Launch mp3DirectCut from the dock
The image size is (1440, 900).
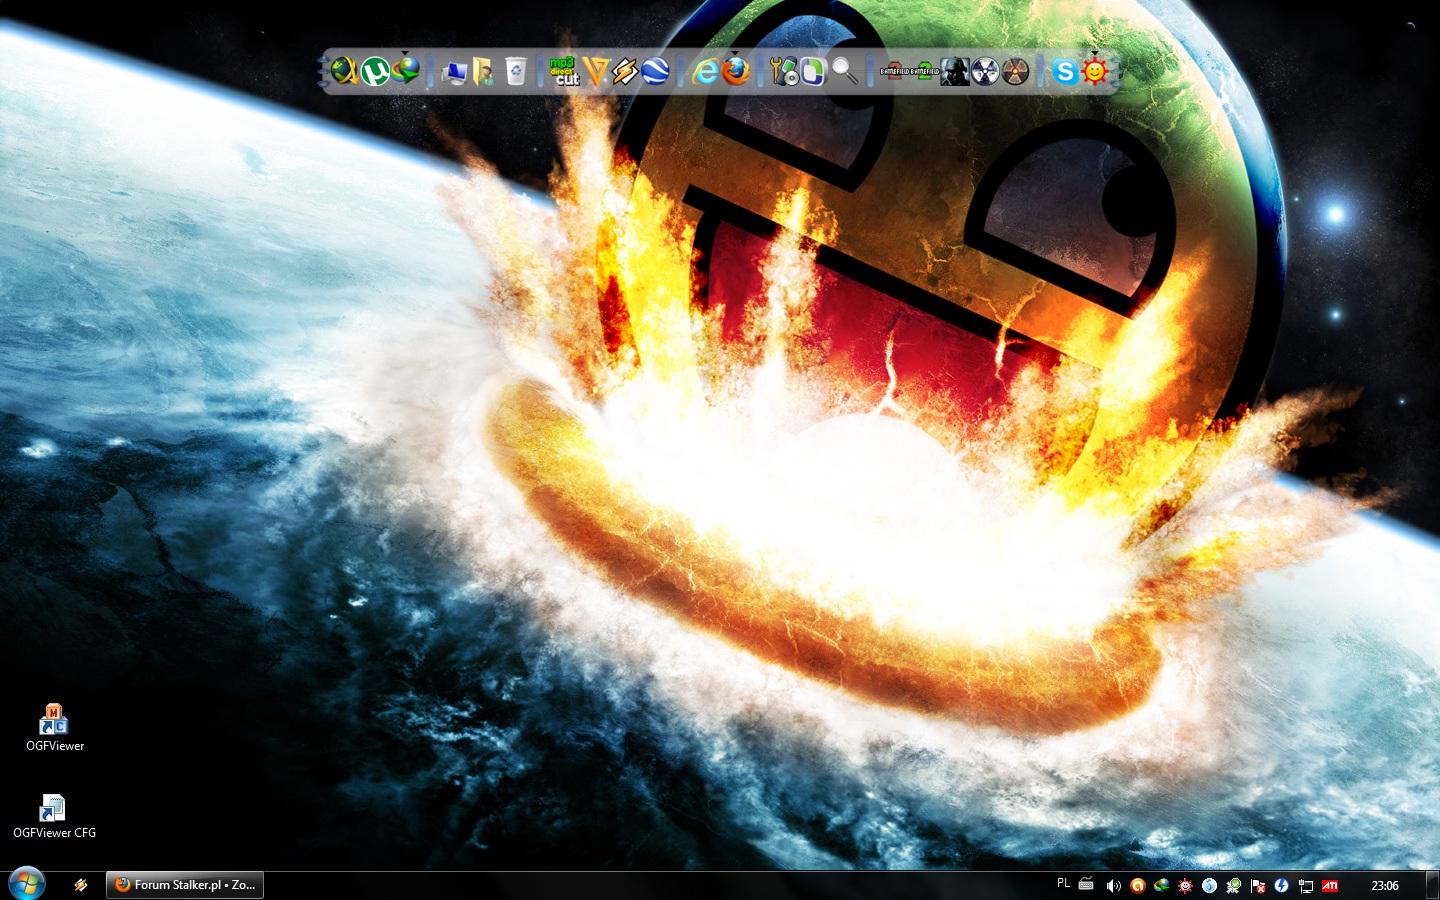click(x=564, y=71)
